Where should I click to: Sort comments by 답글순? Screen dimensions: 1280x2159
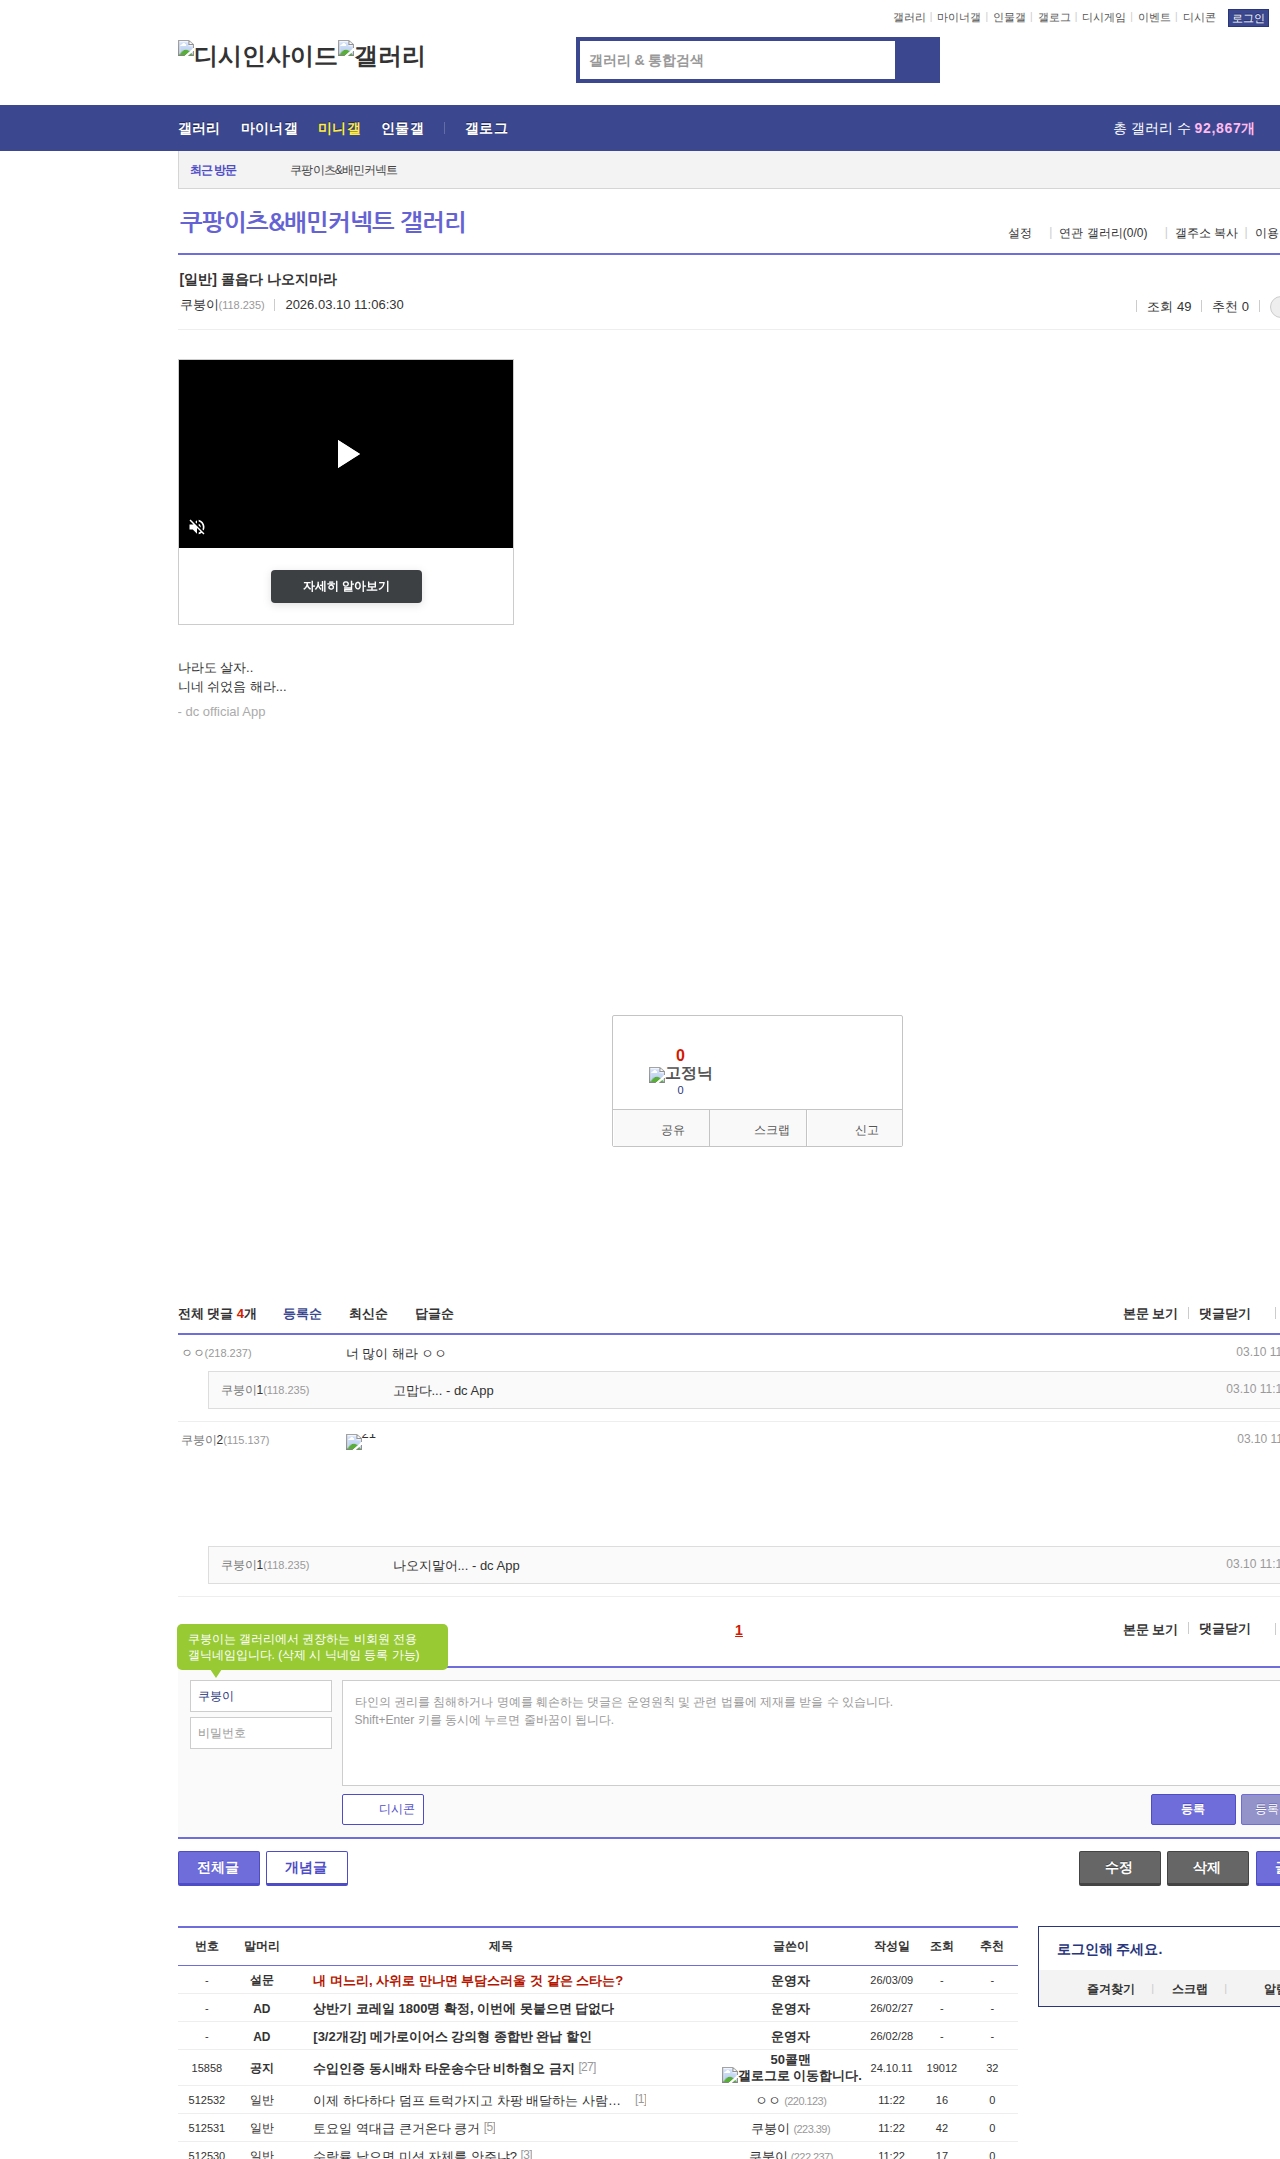tap(434, 1314)
